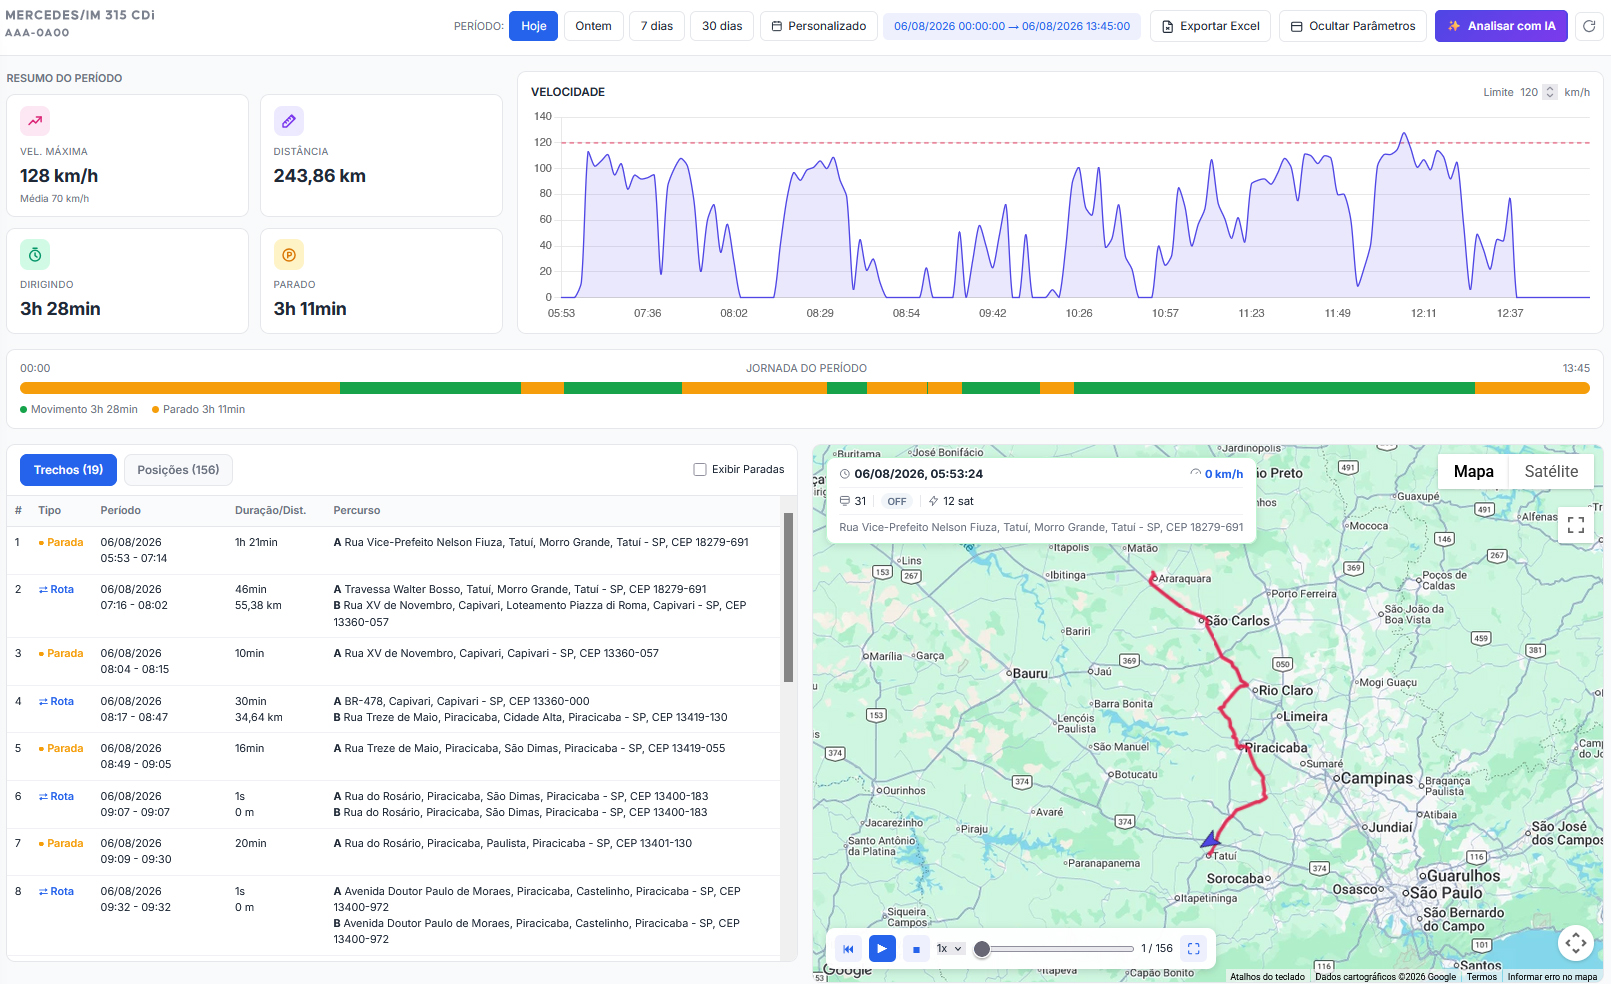Launch Analisar com IA
The image size is (1611, 984).
coord(1501,26)
